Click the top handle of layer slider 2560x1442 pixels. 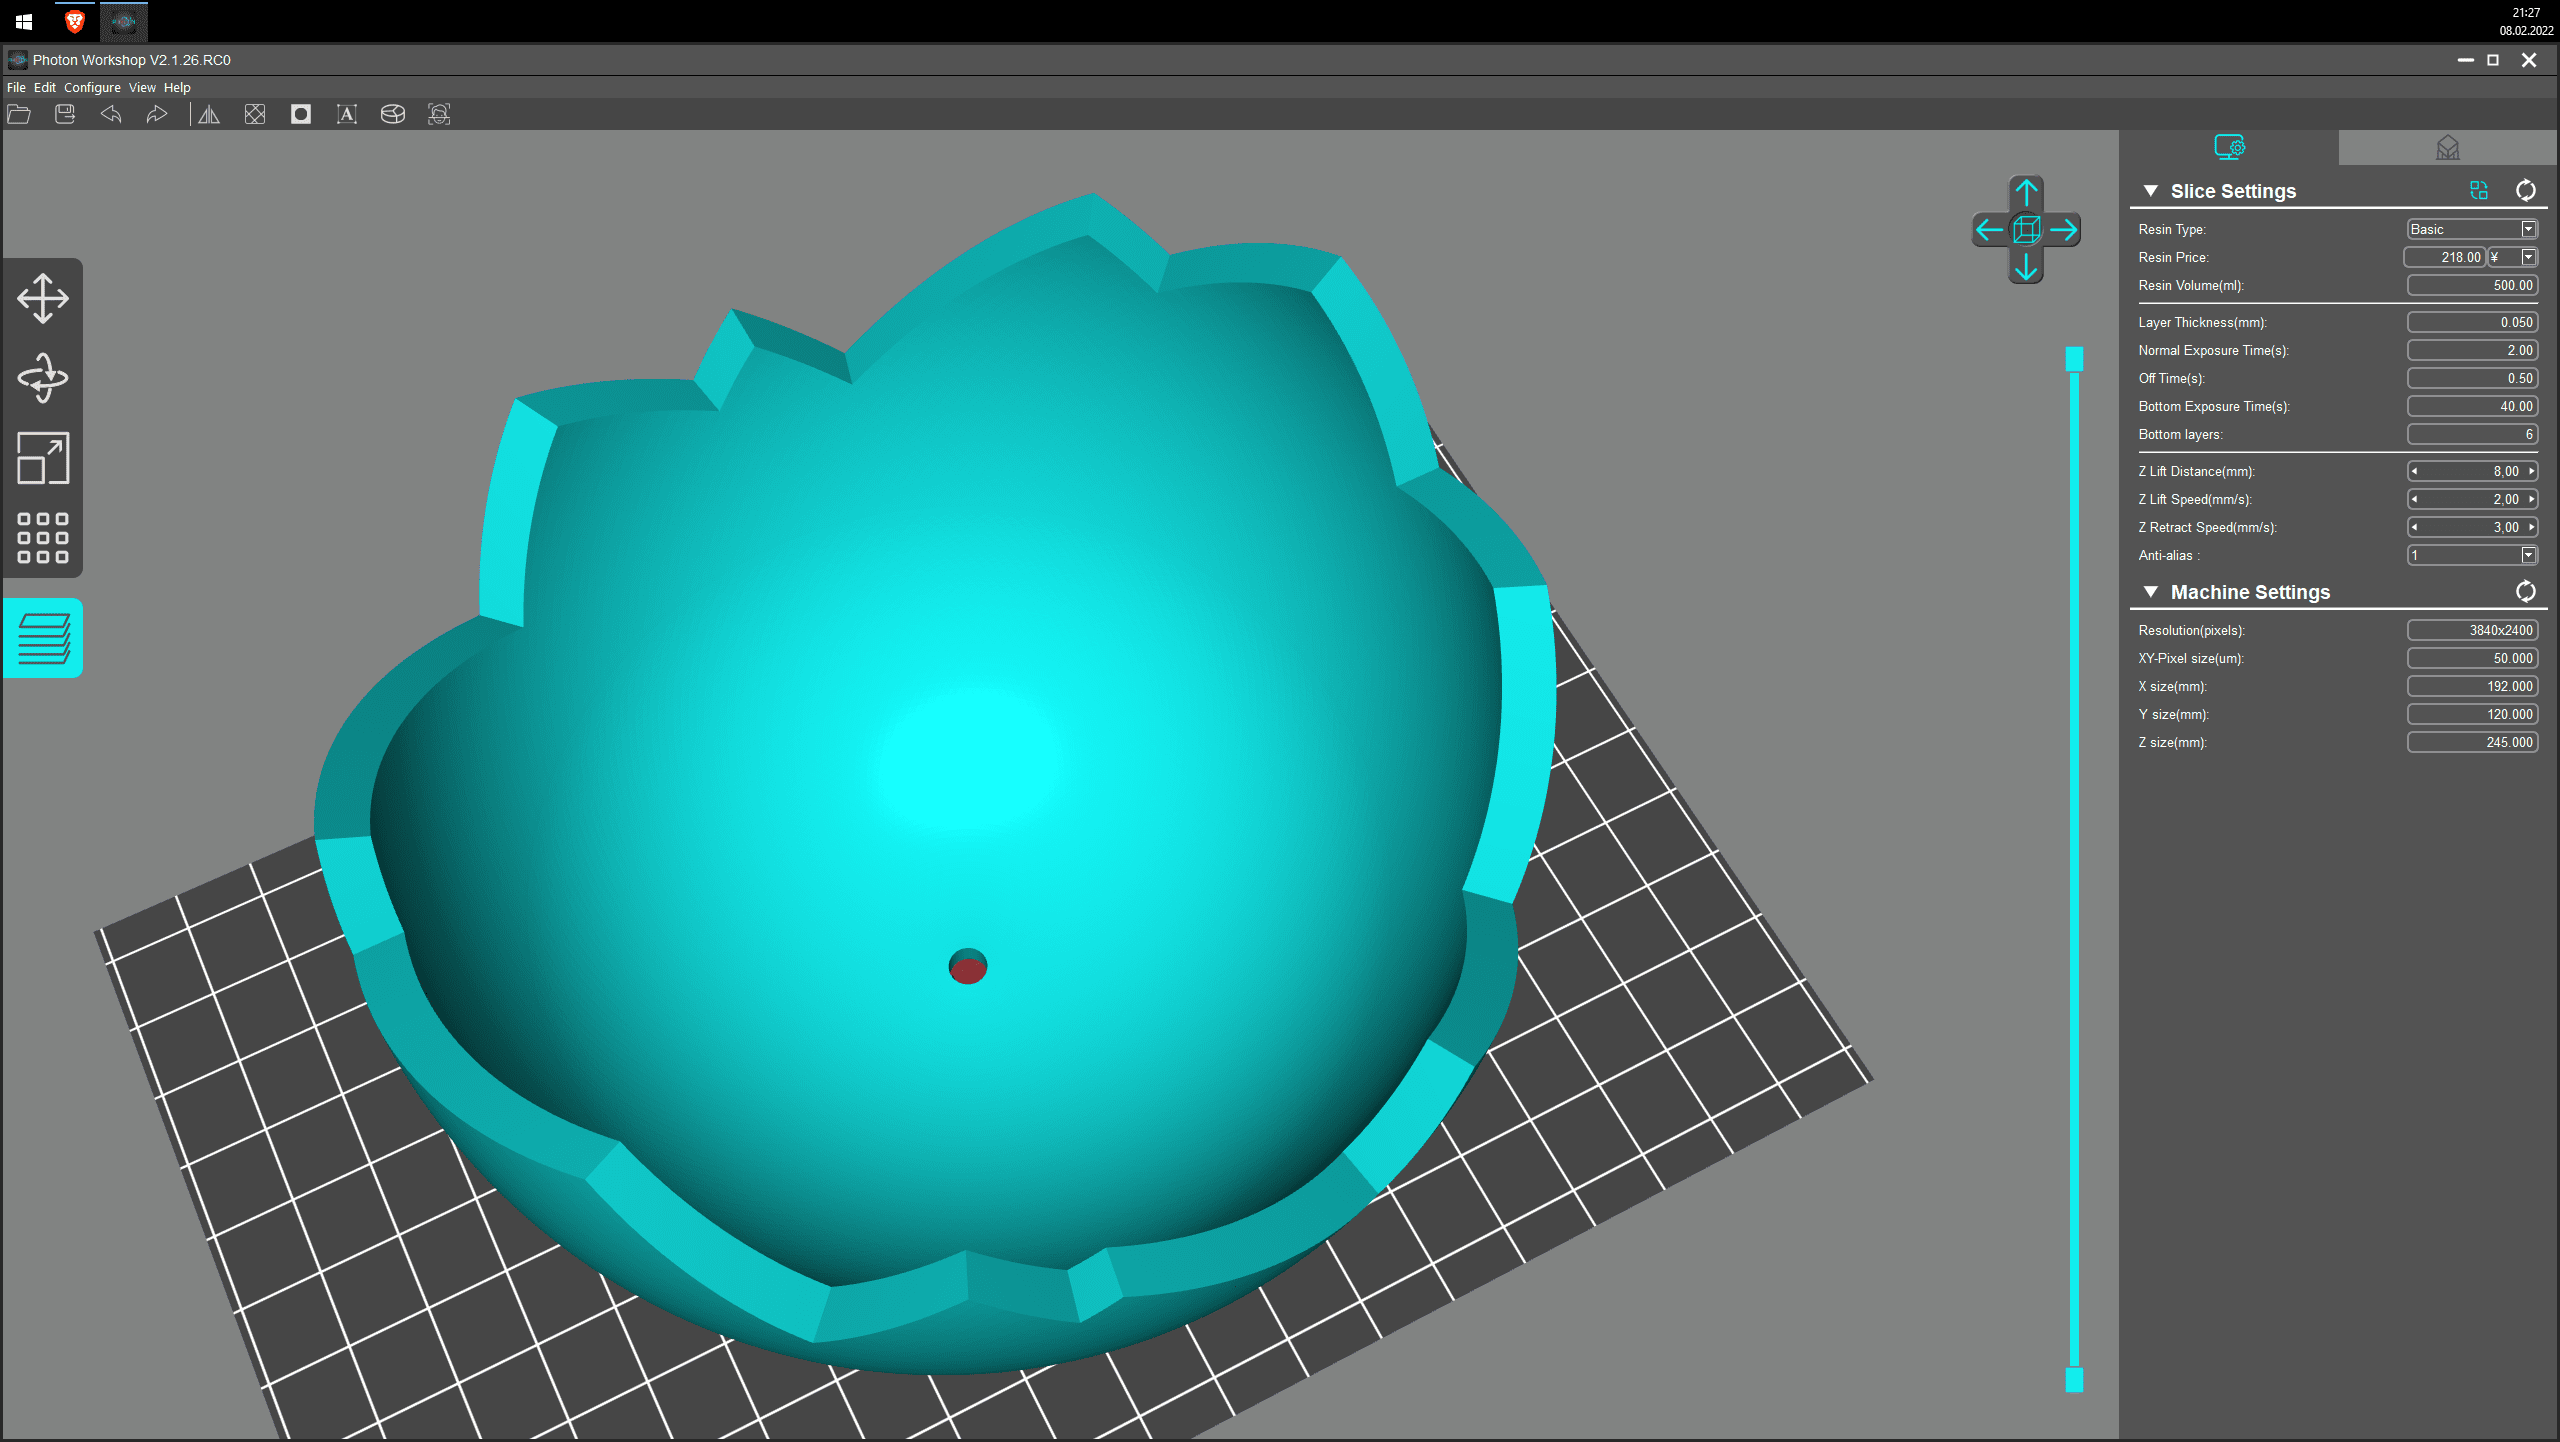2074,358
